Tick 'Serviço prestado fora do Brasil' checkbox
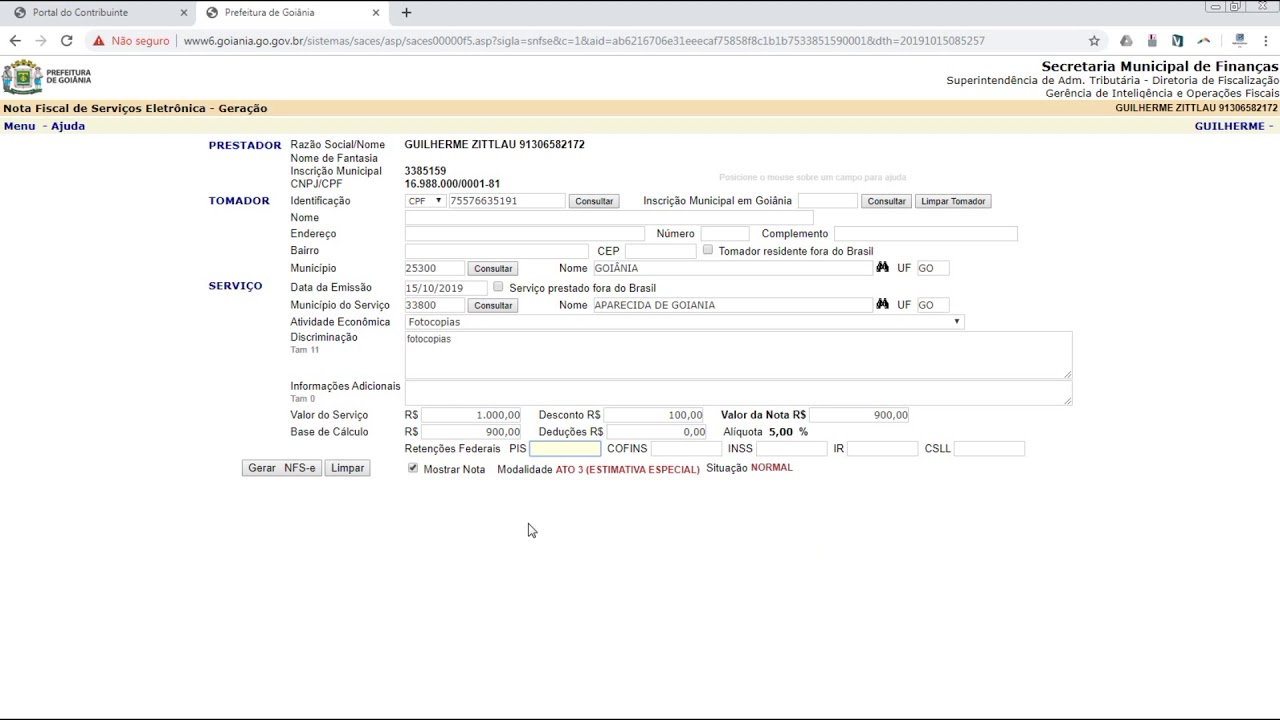The height and width of the screenshot is (720, 1280). click(x=498, y=287)
